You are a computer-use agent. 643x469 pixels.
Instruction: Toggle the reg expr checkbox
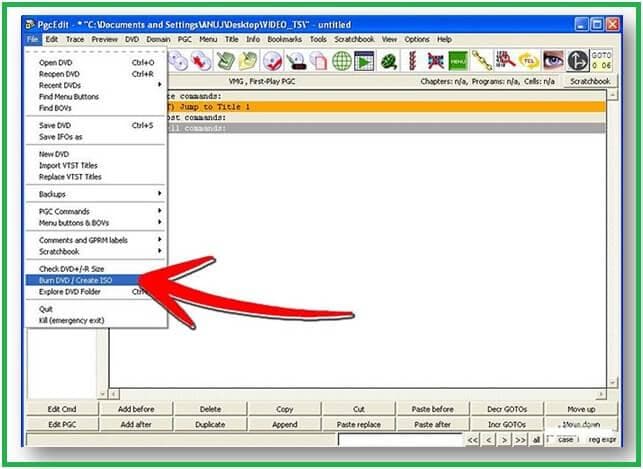click(599, 439)
